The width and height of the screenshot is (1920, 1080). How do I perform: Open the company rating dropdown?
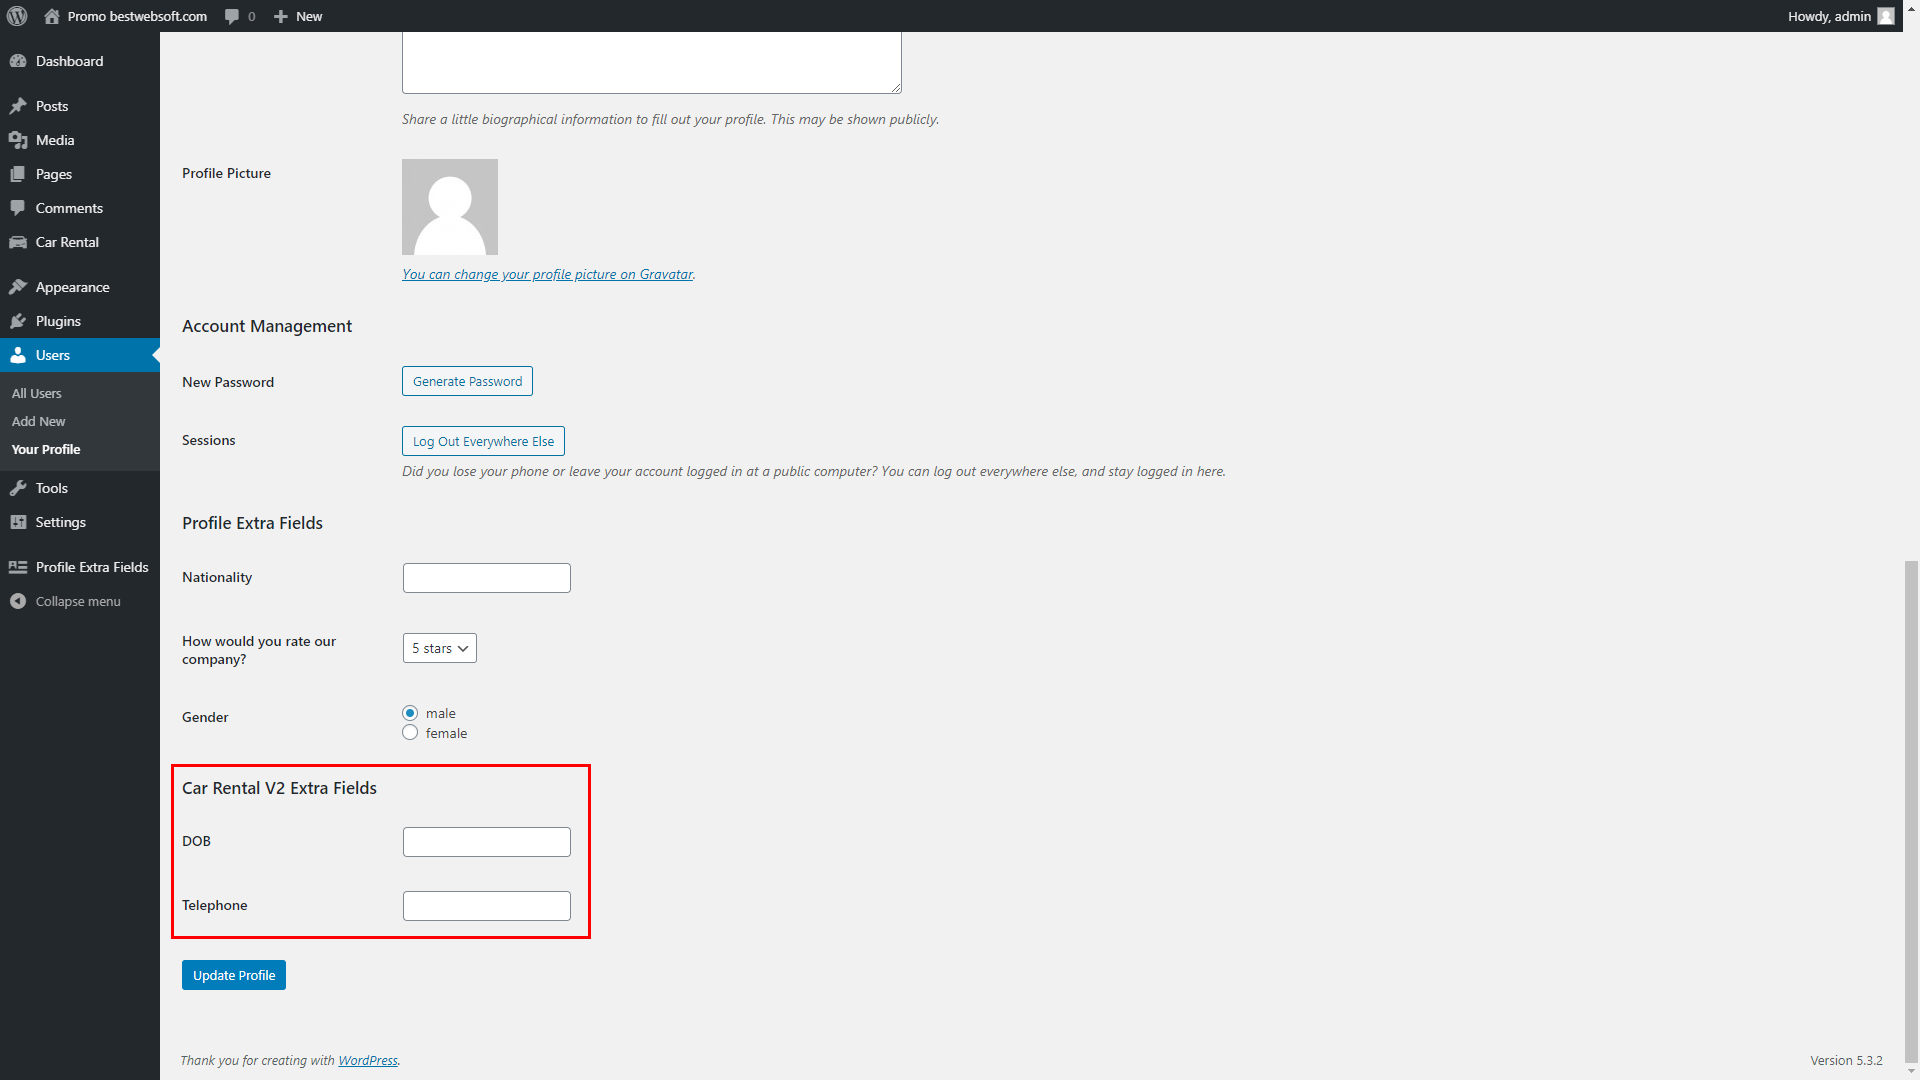coord(439,648)
